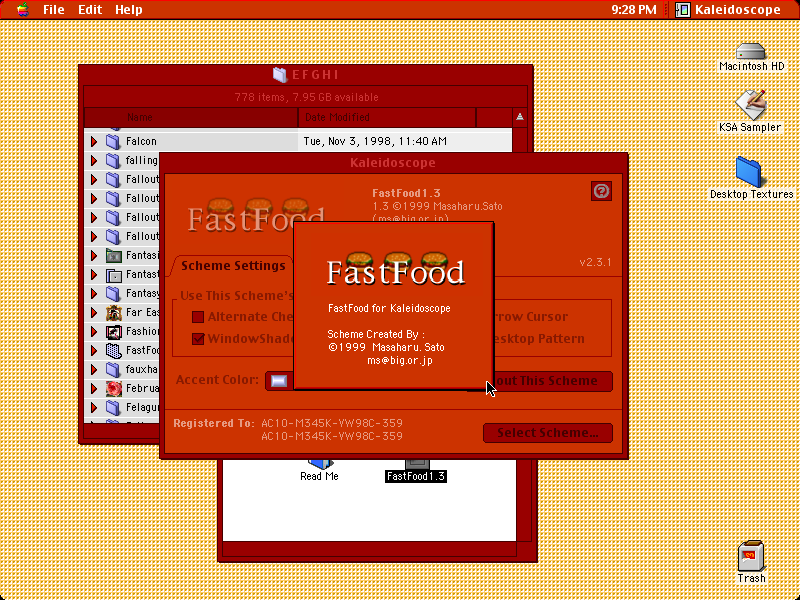800x600 pixels.
Task: Enable the Alternate Che… checkbox
Action: pos(198,317)
